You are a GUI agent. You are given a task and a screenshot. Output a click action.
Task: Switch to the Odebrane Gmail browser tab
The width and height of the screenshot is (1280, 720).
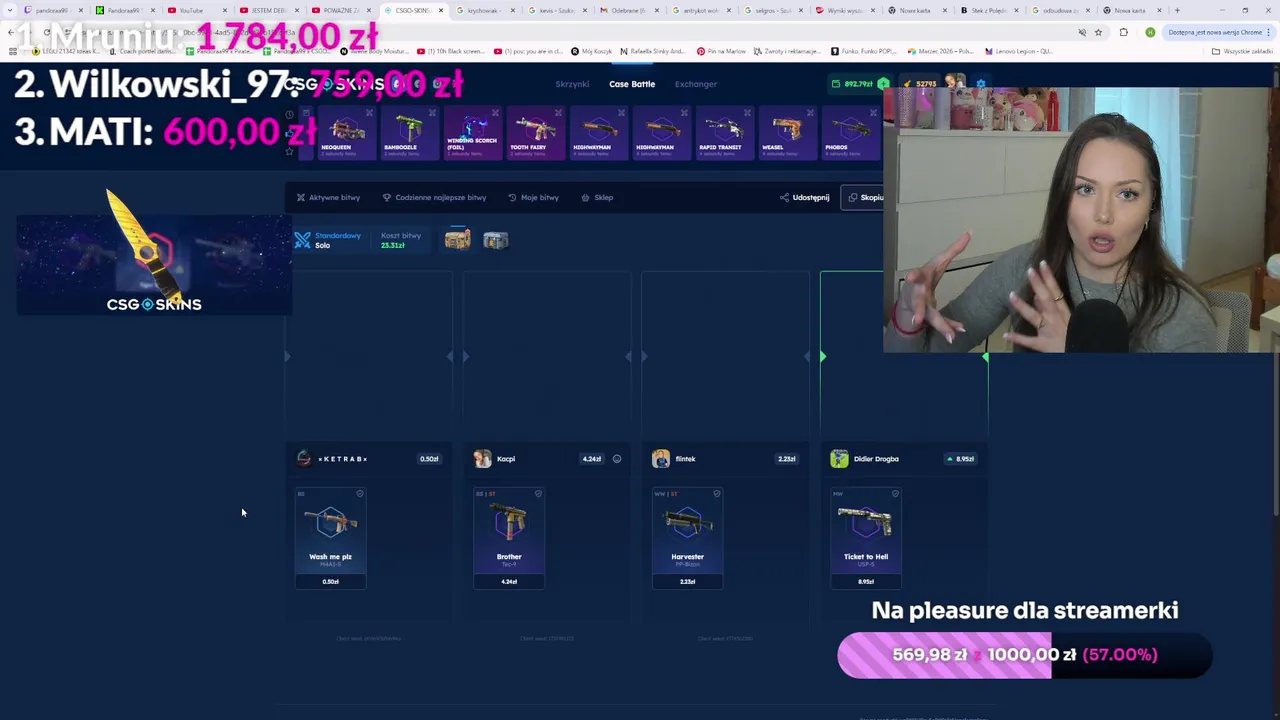(x=630, y=10)
